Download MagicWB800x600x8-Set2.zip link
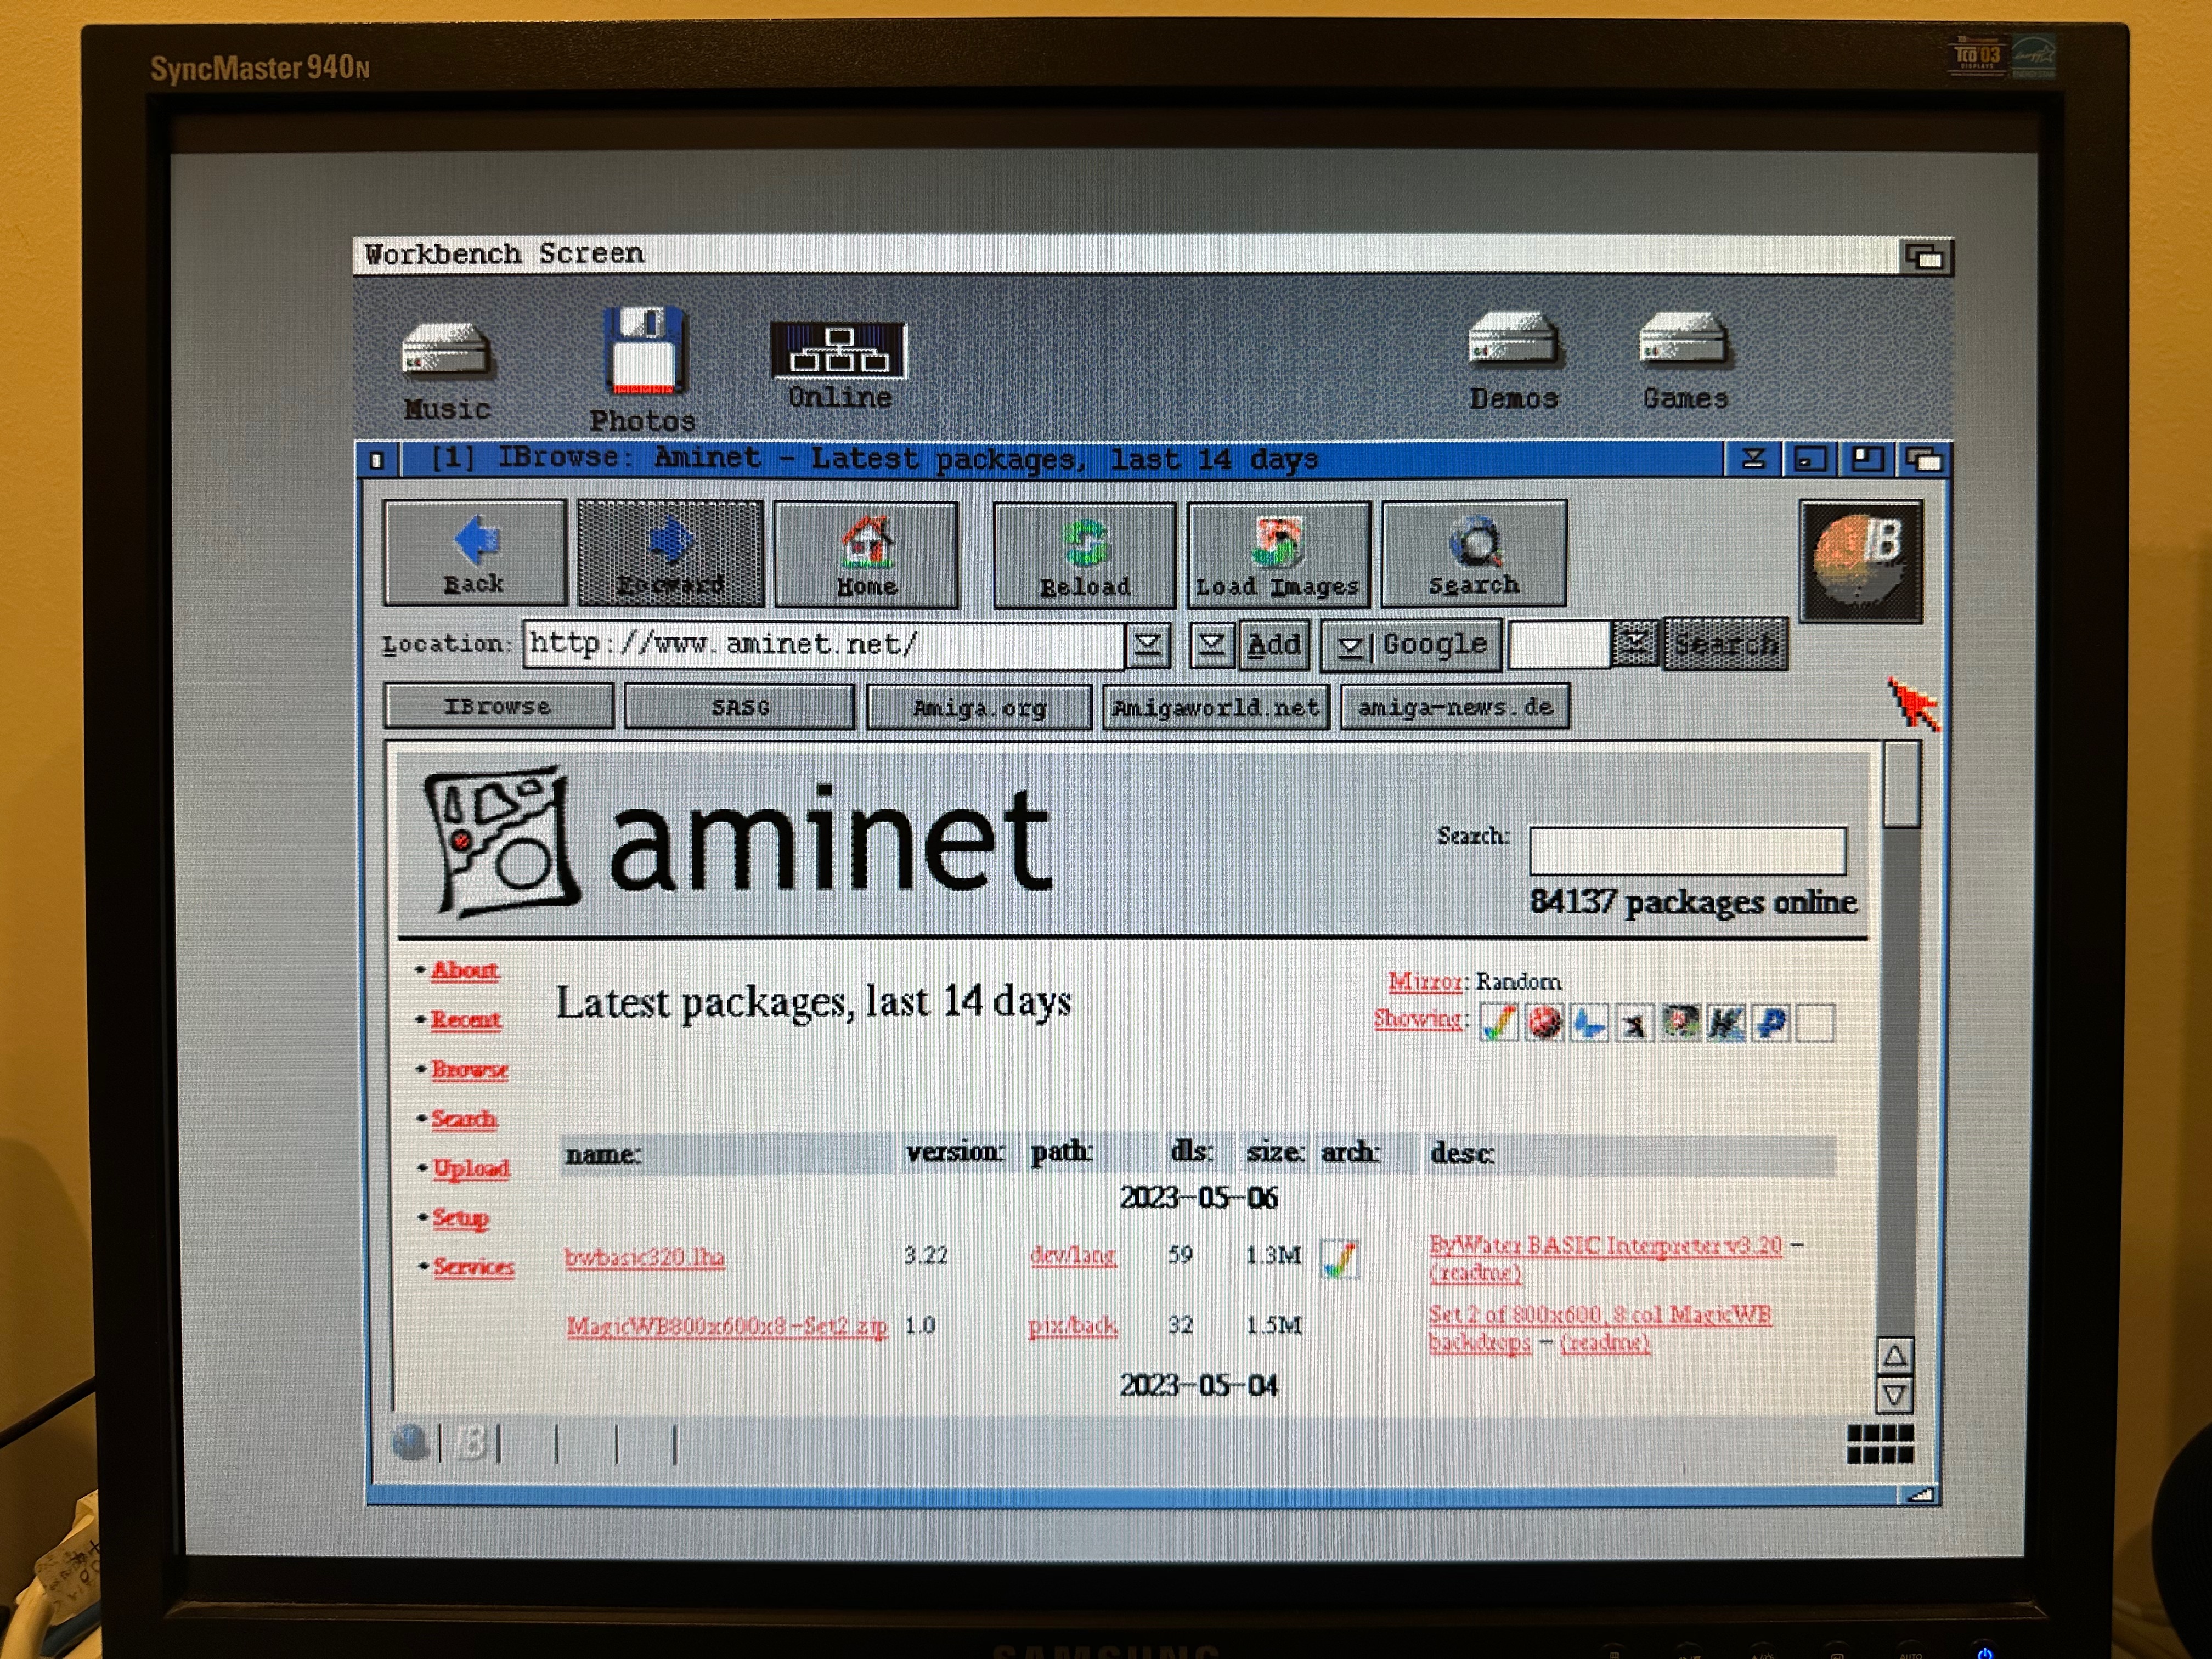The image size is (2212, 1659). 727,1326
